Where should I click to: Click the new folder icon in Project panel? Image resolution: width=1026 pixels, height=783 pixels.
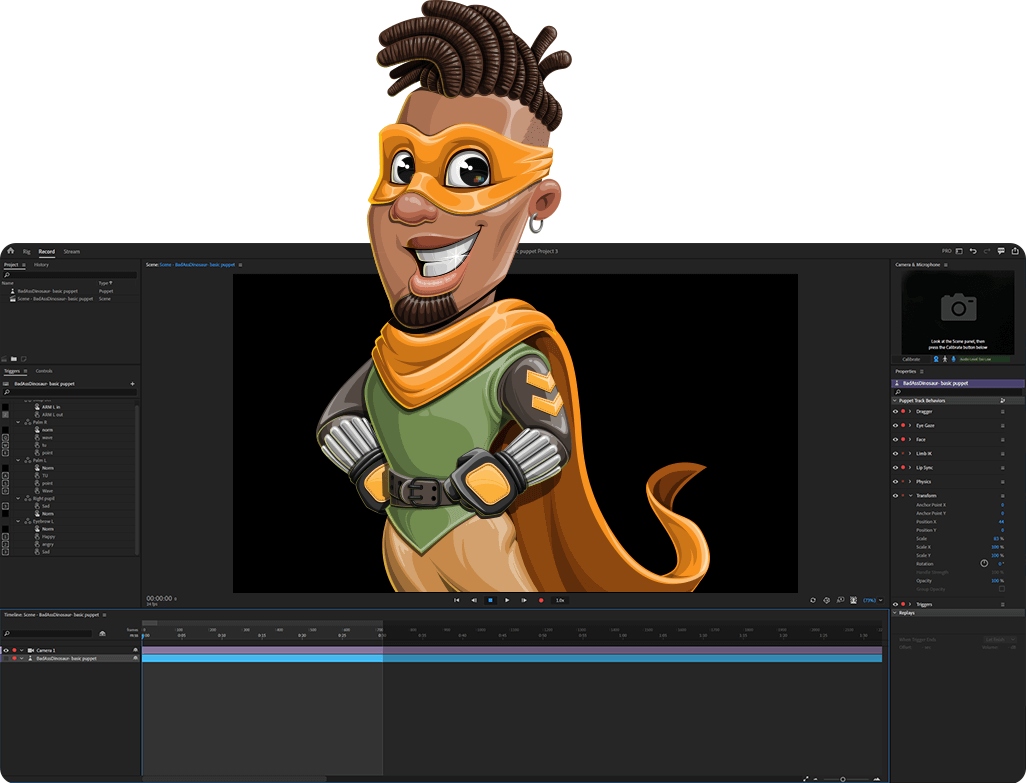point(14,358)
